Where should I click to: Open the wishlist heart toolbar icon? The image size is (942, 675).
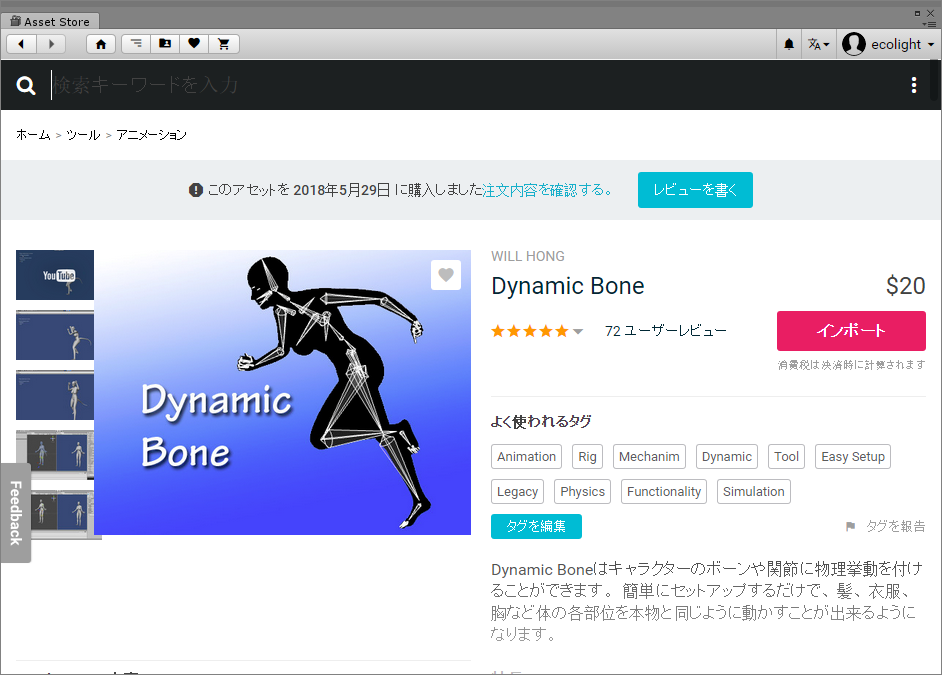pyautogui.click(x=193, y=44)
